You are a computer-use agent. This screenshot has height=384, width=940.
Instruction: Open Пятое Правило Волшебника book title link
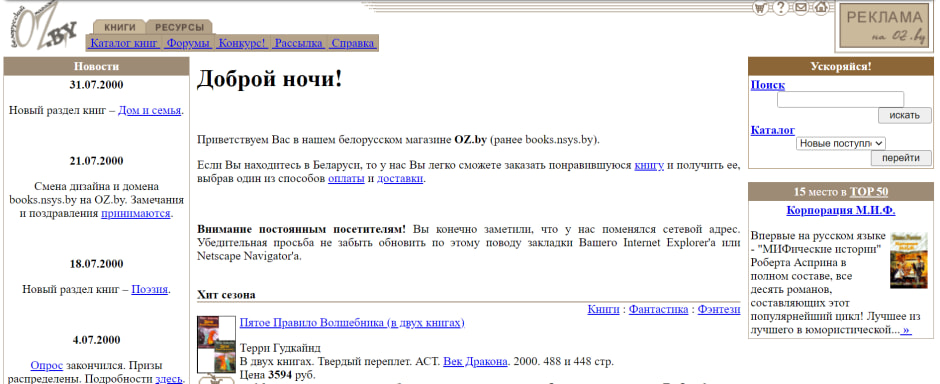tap(352, 323)
